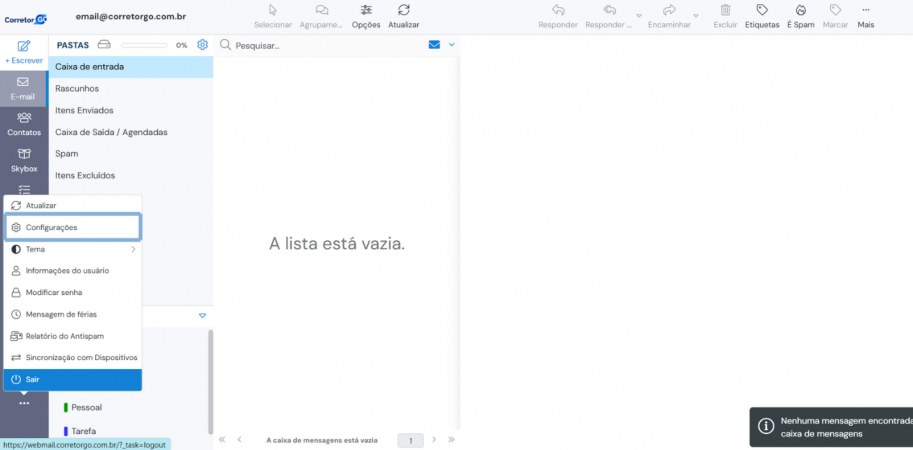Screen dimensions: 913x450
Task: Click the Atualizar toolbar button
Action: point(404,16)
